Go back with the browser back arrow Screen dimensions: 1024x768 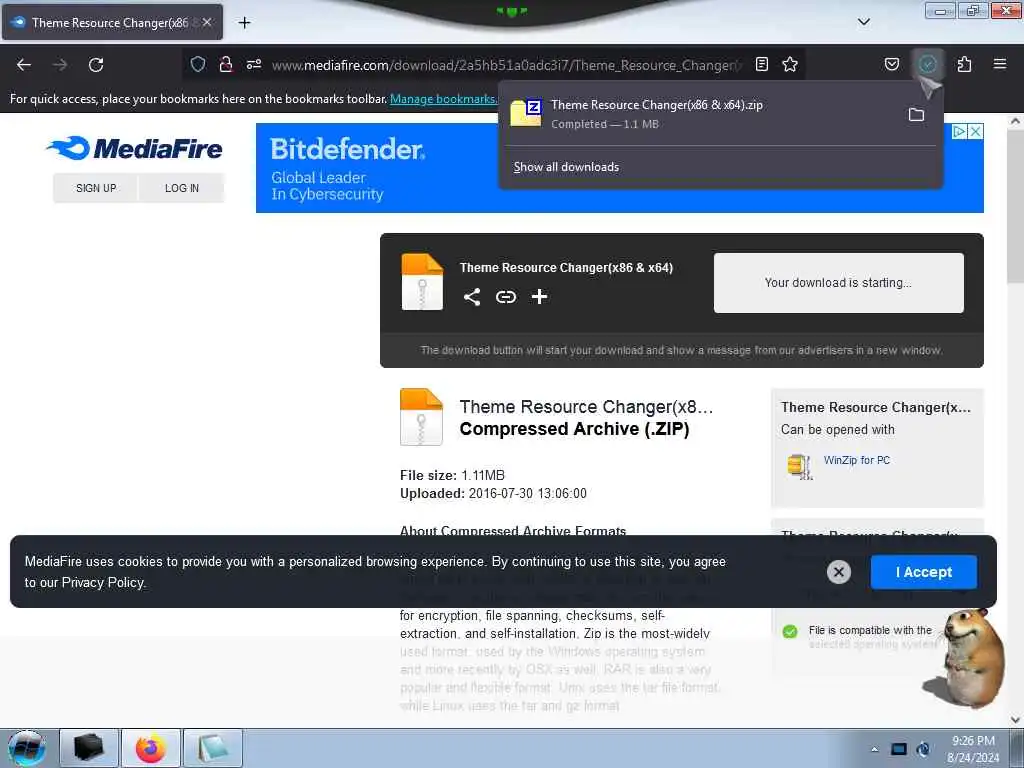tap(24, 65)
